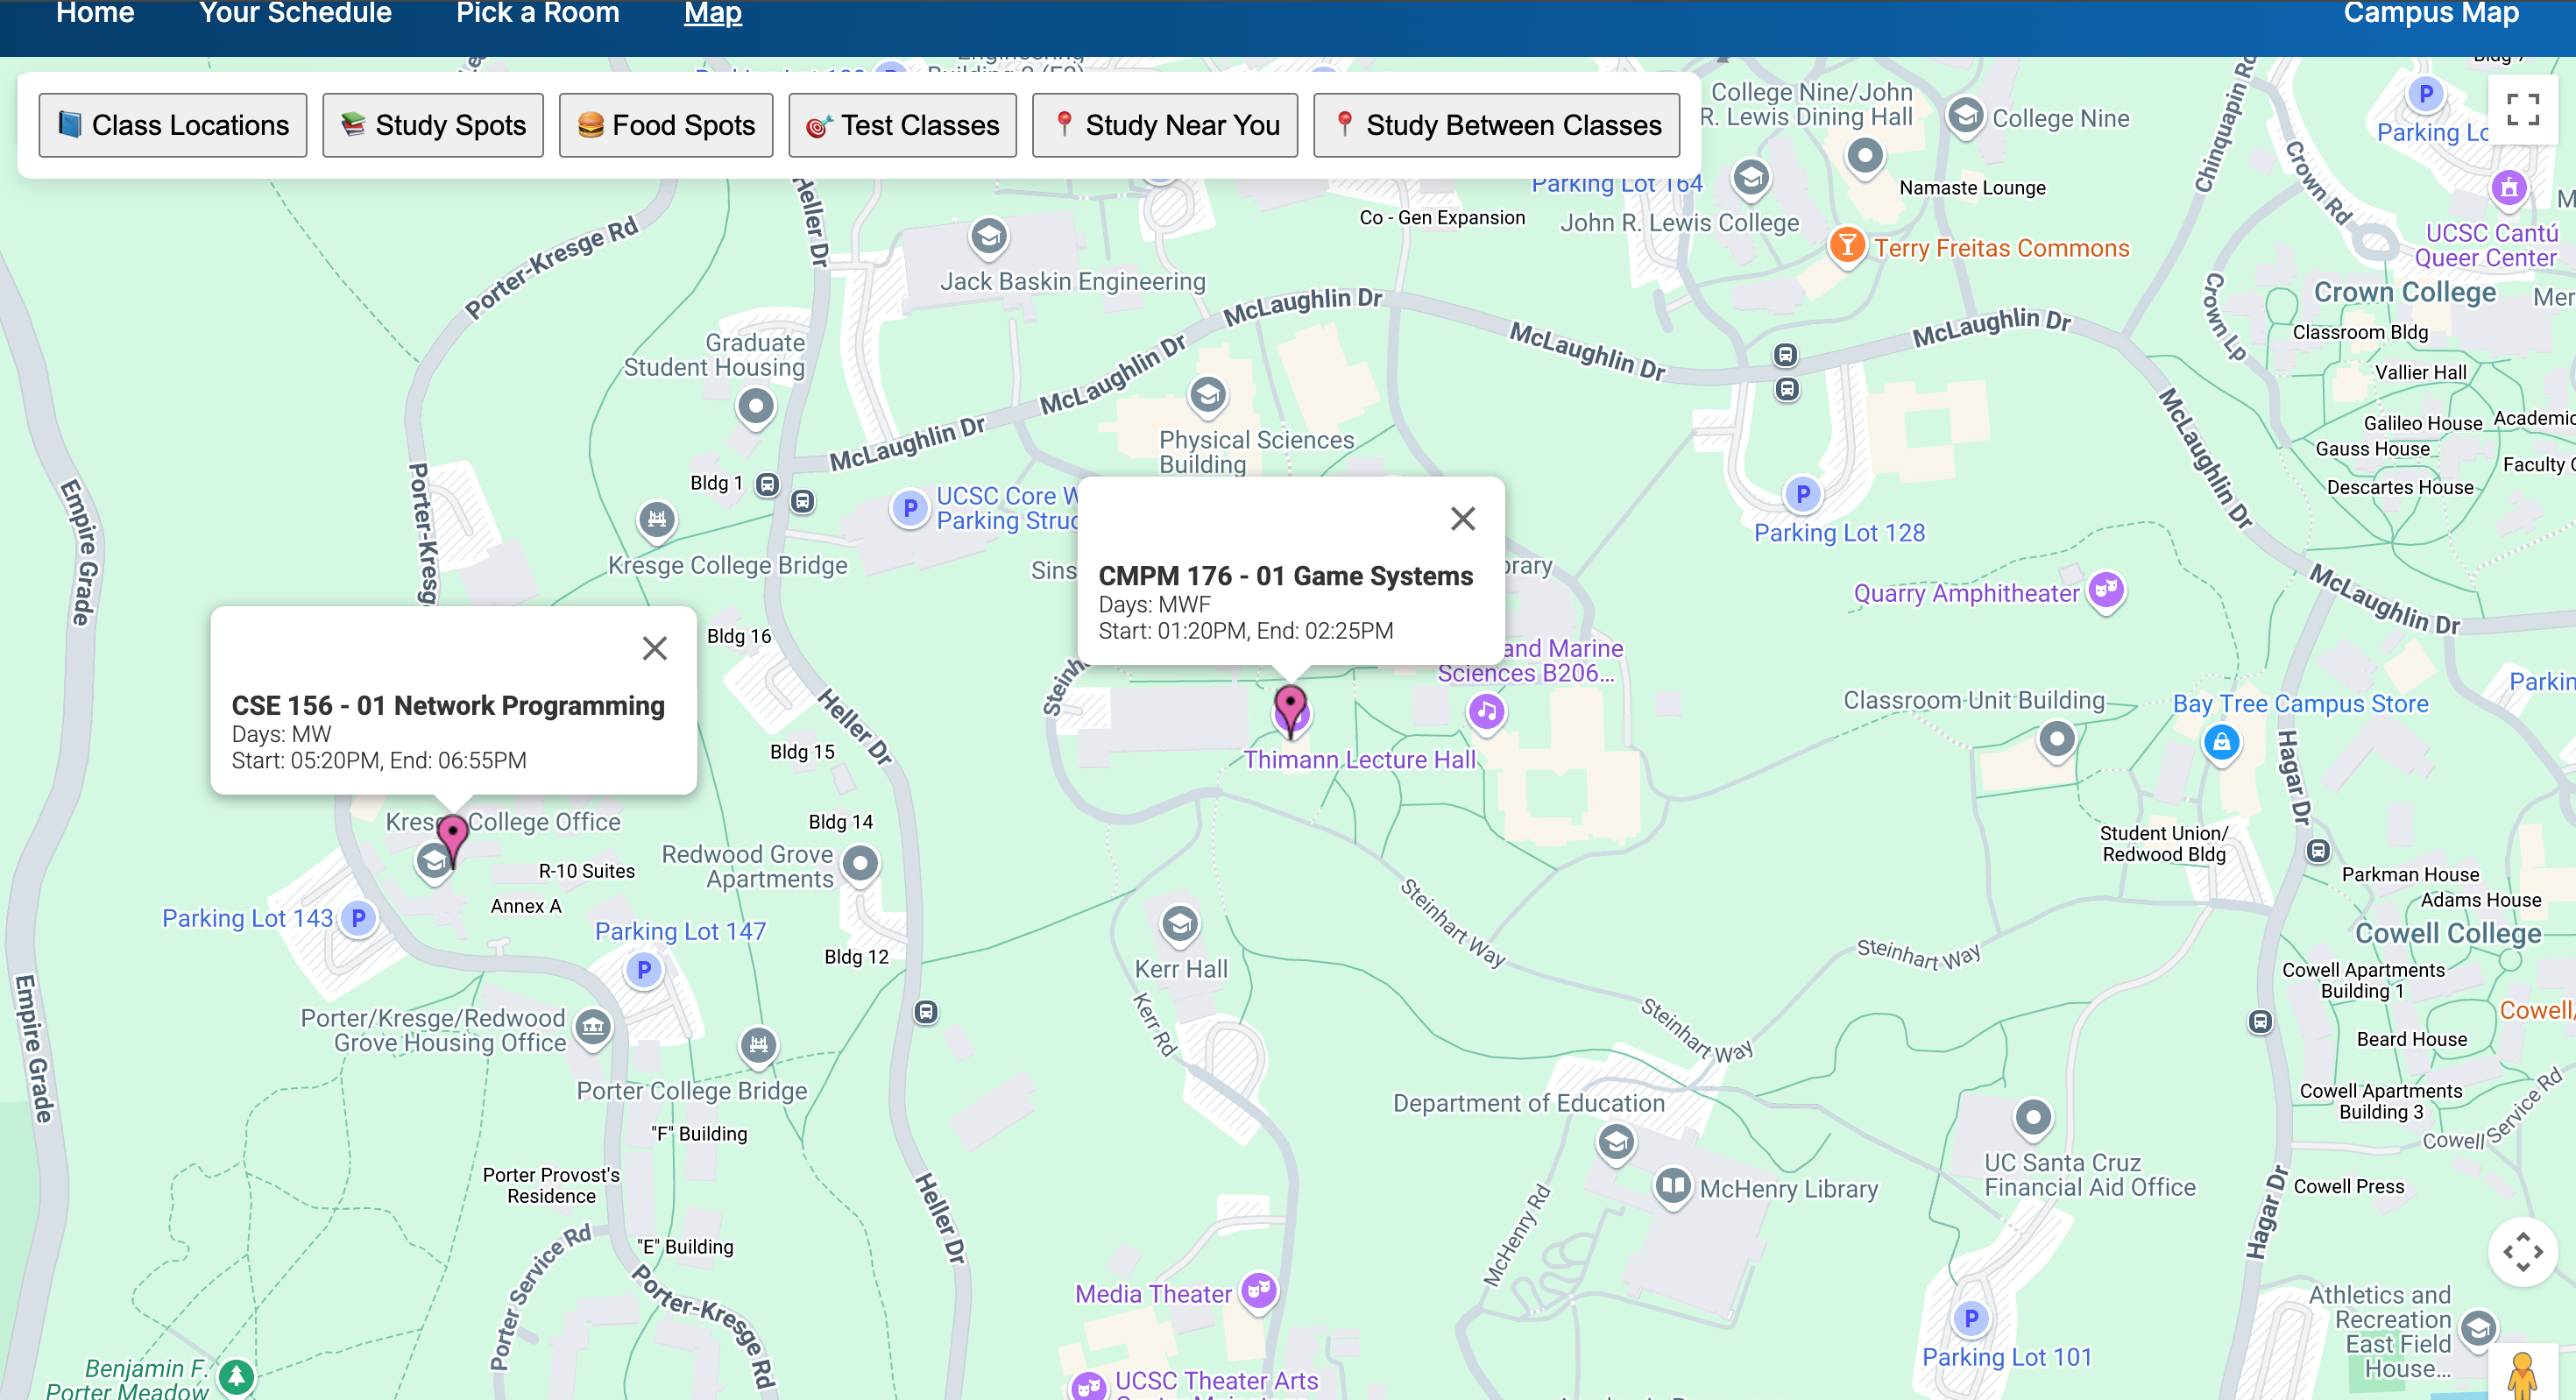Click the Media Theater icon
This screenshot has width=2576, height=1400.
[x=1258, y=1291]
